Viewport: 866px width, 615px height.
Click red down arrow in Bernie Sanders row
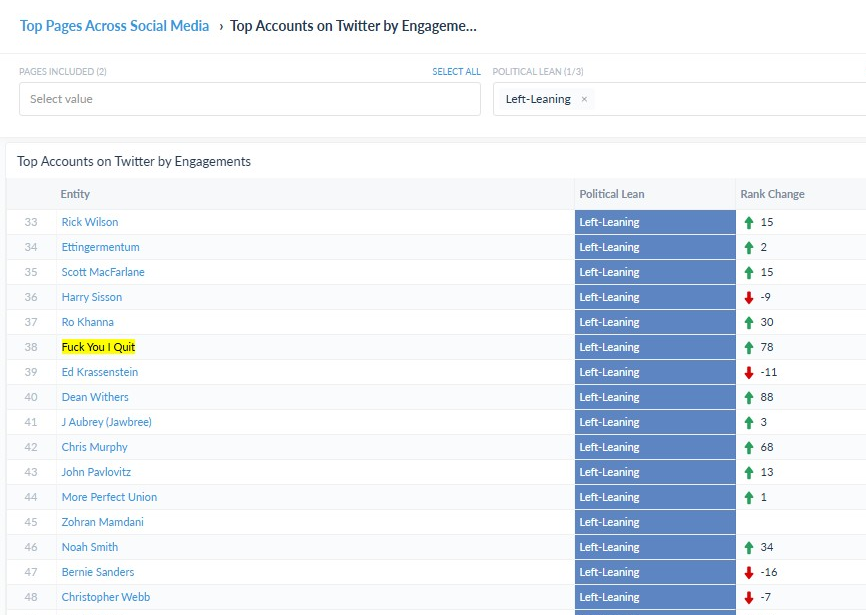tap(749, 572)
